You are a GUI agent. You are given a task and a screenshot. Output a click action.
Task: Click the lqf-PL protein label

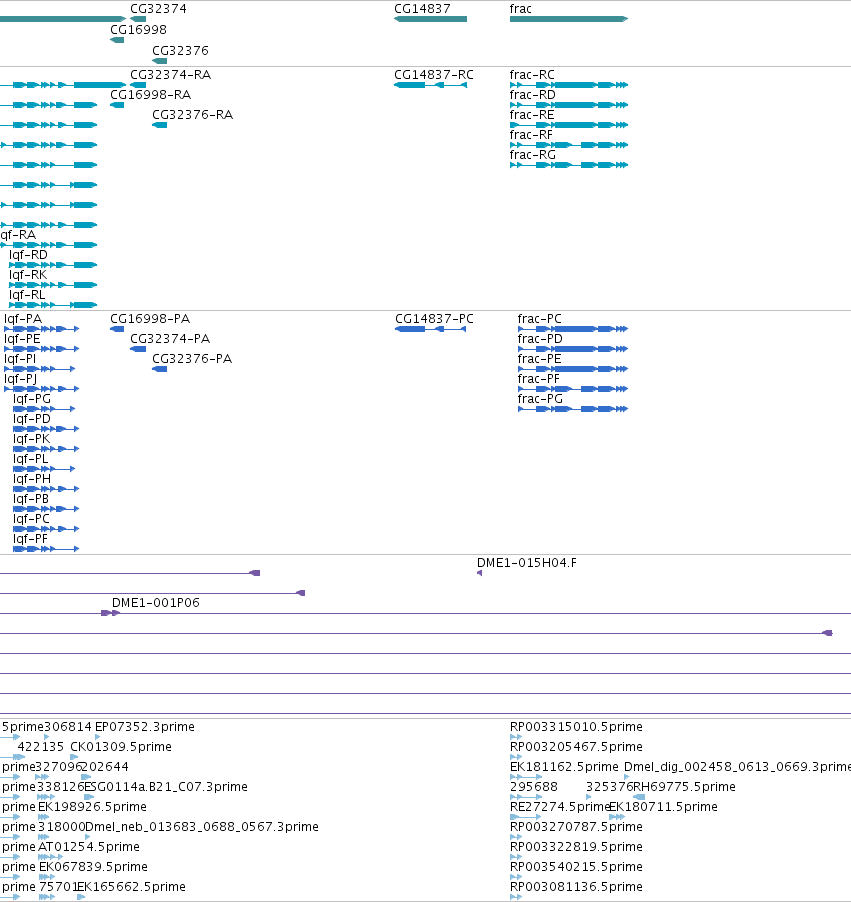pos(30,459)
